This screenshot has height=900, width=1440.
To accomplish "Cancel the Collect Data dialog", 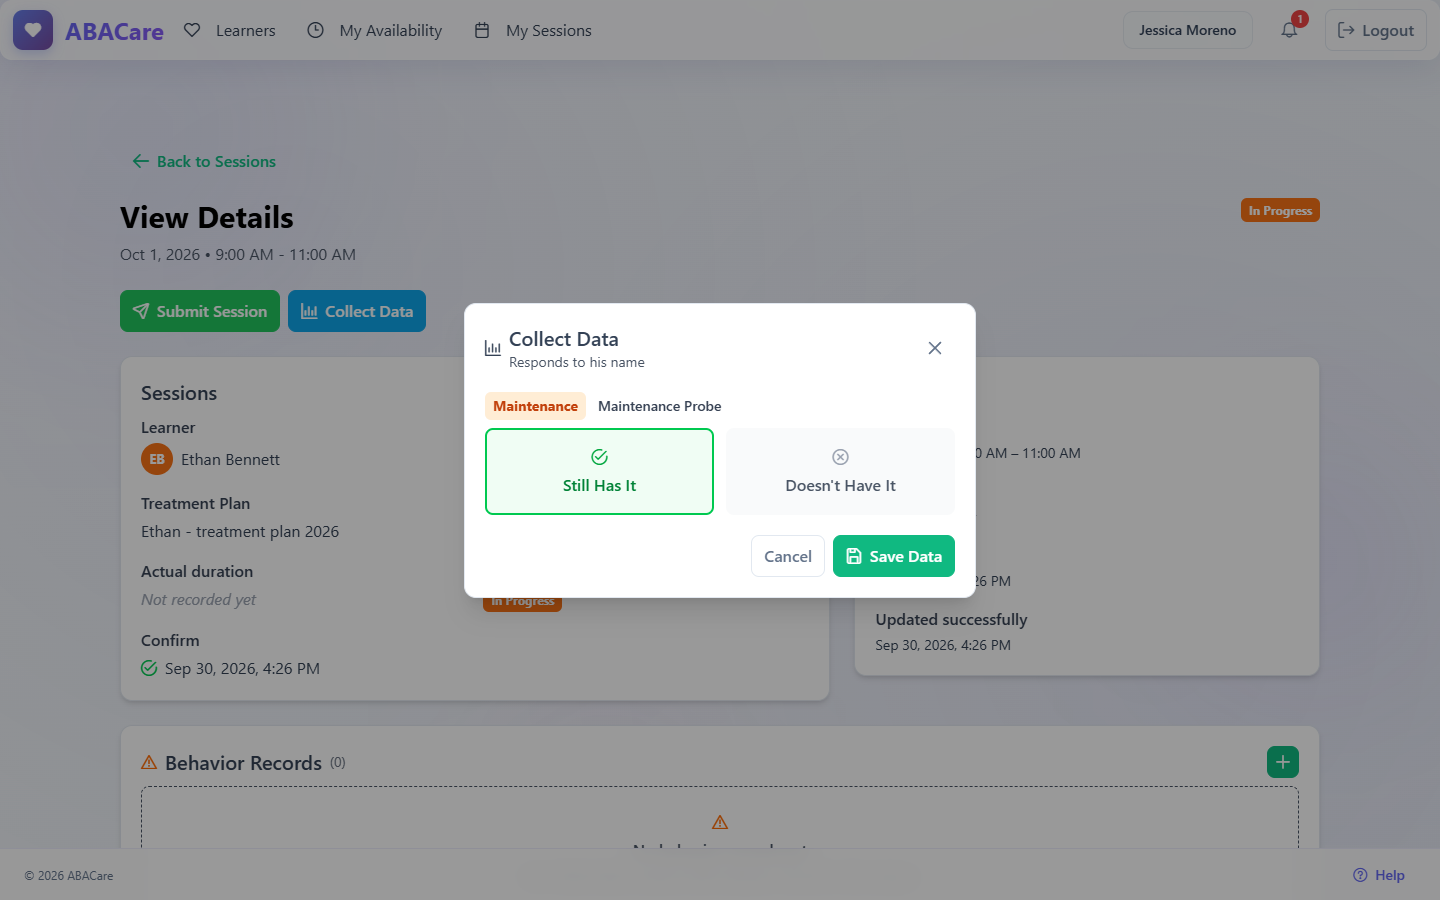I will (x=788, y=556).
